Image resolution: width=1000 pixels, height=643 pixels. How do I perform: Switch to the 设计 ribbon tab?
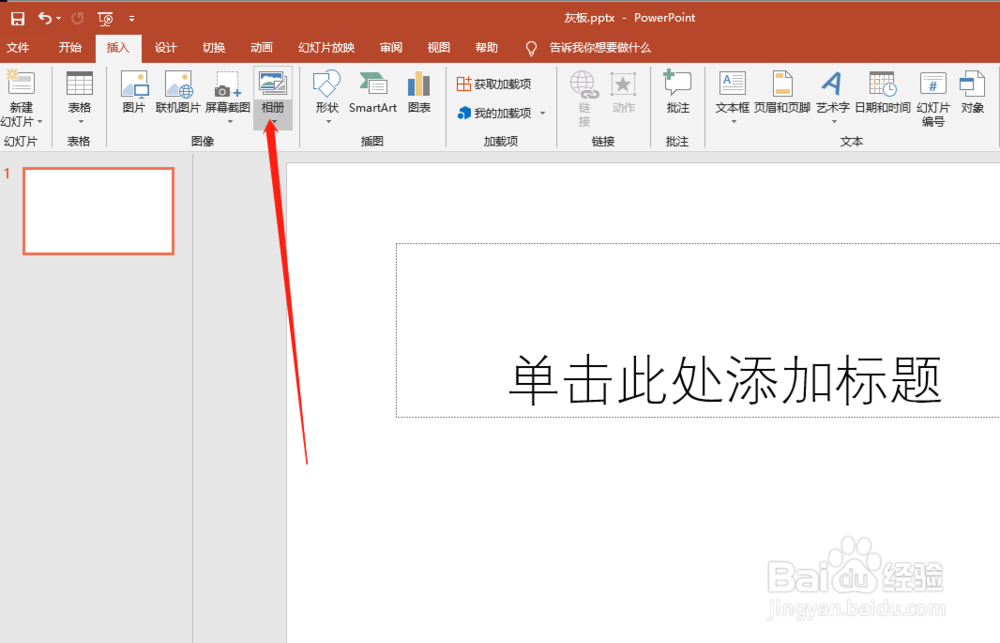166,47
